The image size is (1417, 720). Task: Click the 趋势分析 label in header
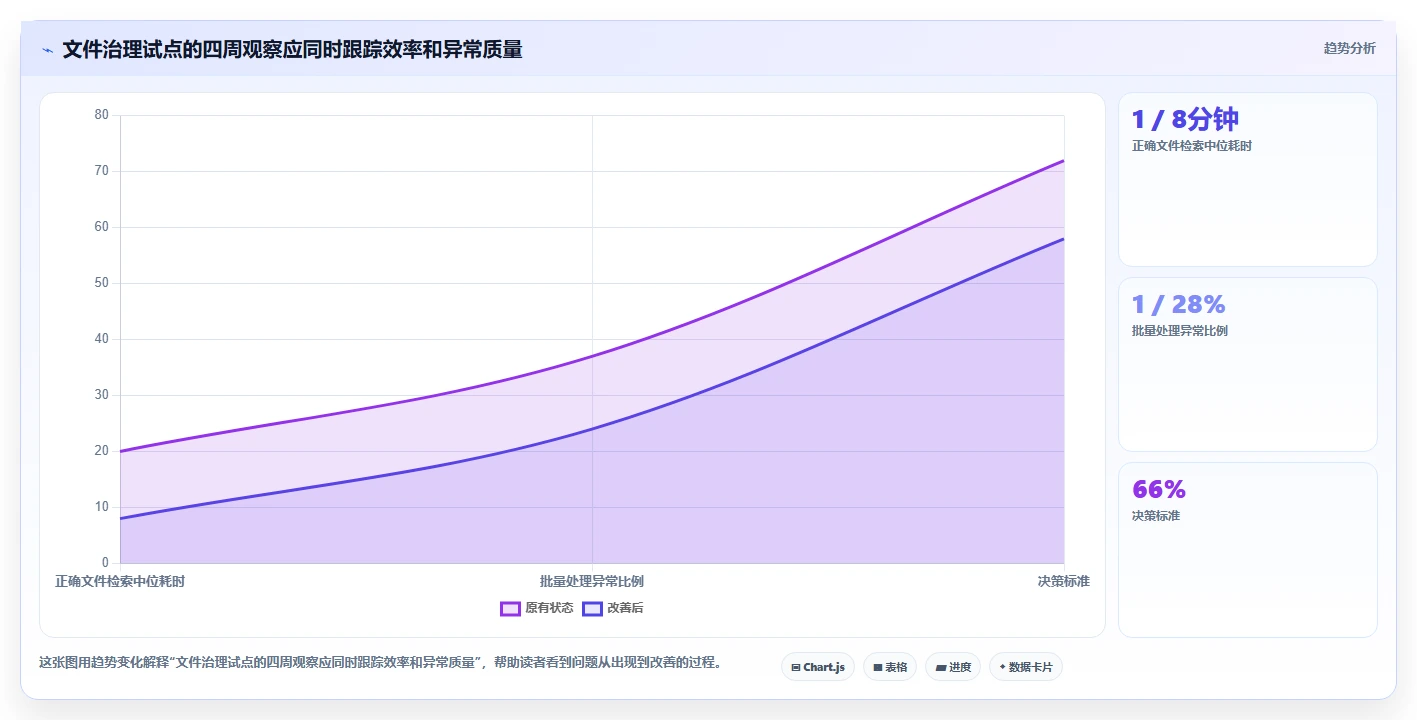(1349, 48)
